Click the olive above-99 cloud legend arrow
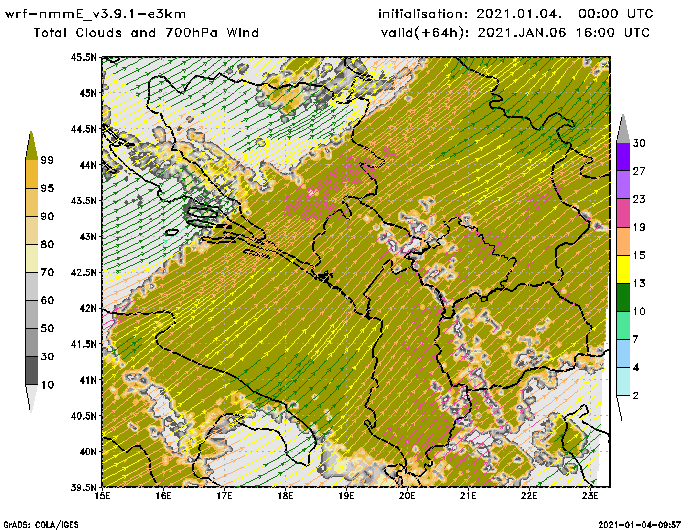 click(x=31, y=146)
